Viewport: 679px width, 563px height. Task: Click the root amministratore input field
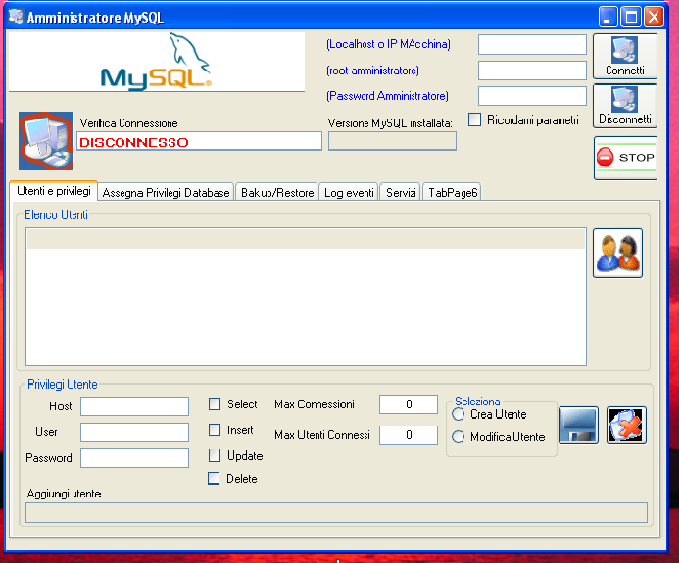click(532, 71)
